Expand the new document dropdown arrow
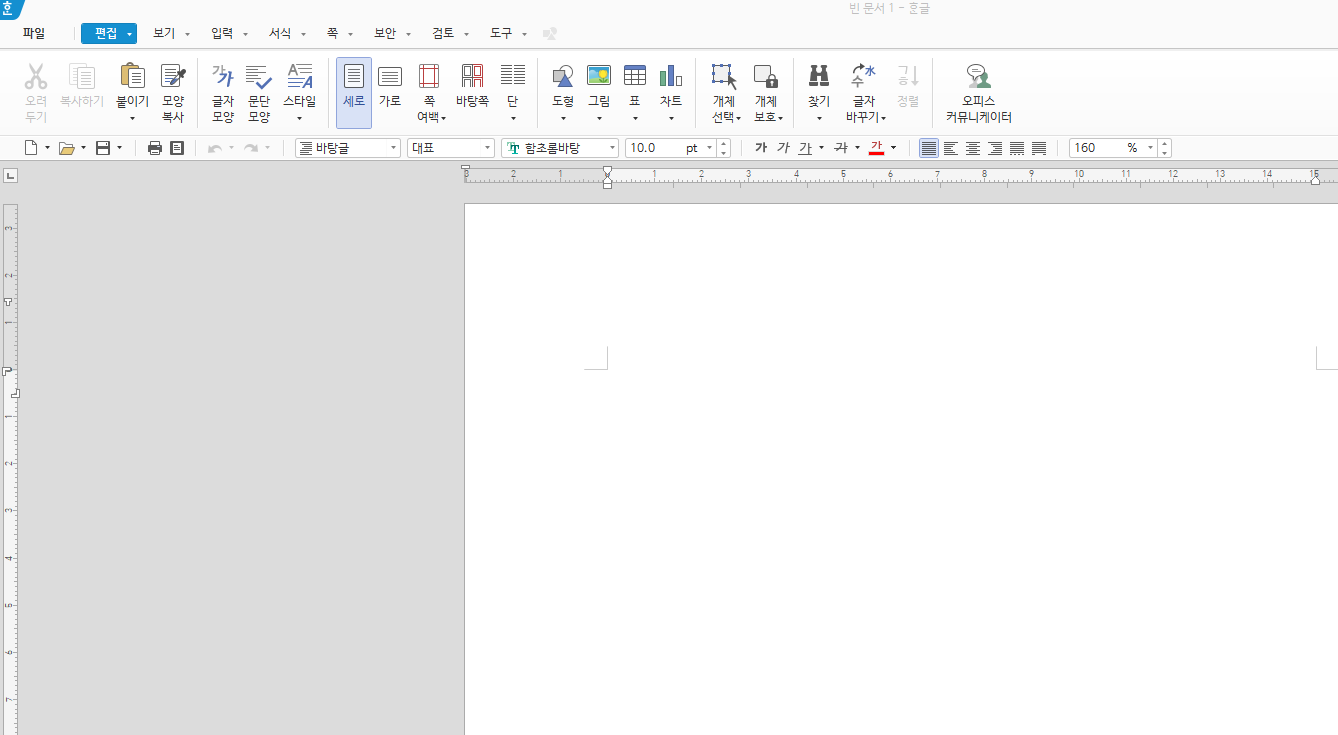 47,148
